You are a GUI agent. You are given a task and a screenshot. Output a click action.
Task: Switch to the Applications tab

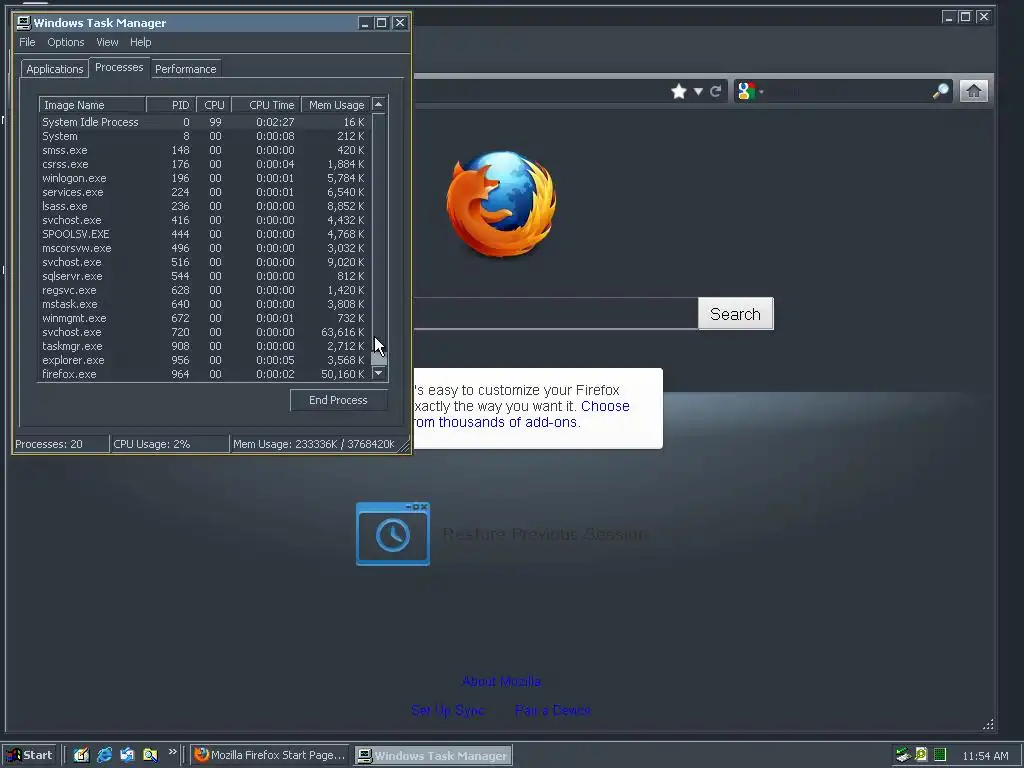point(55,69)
